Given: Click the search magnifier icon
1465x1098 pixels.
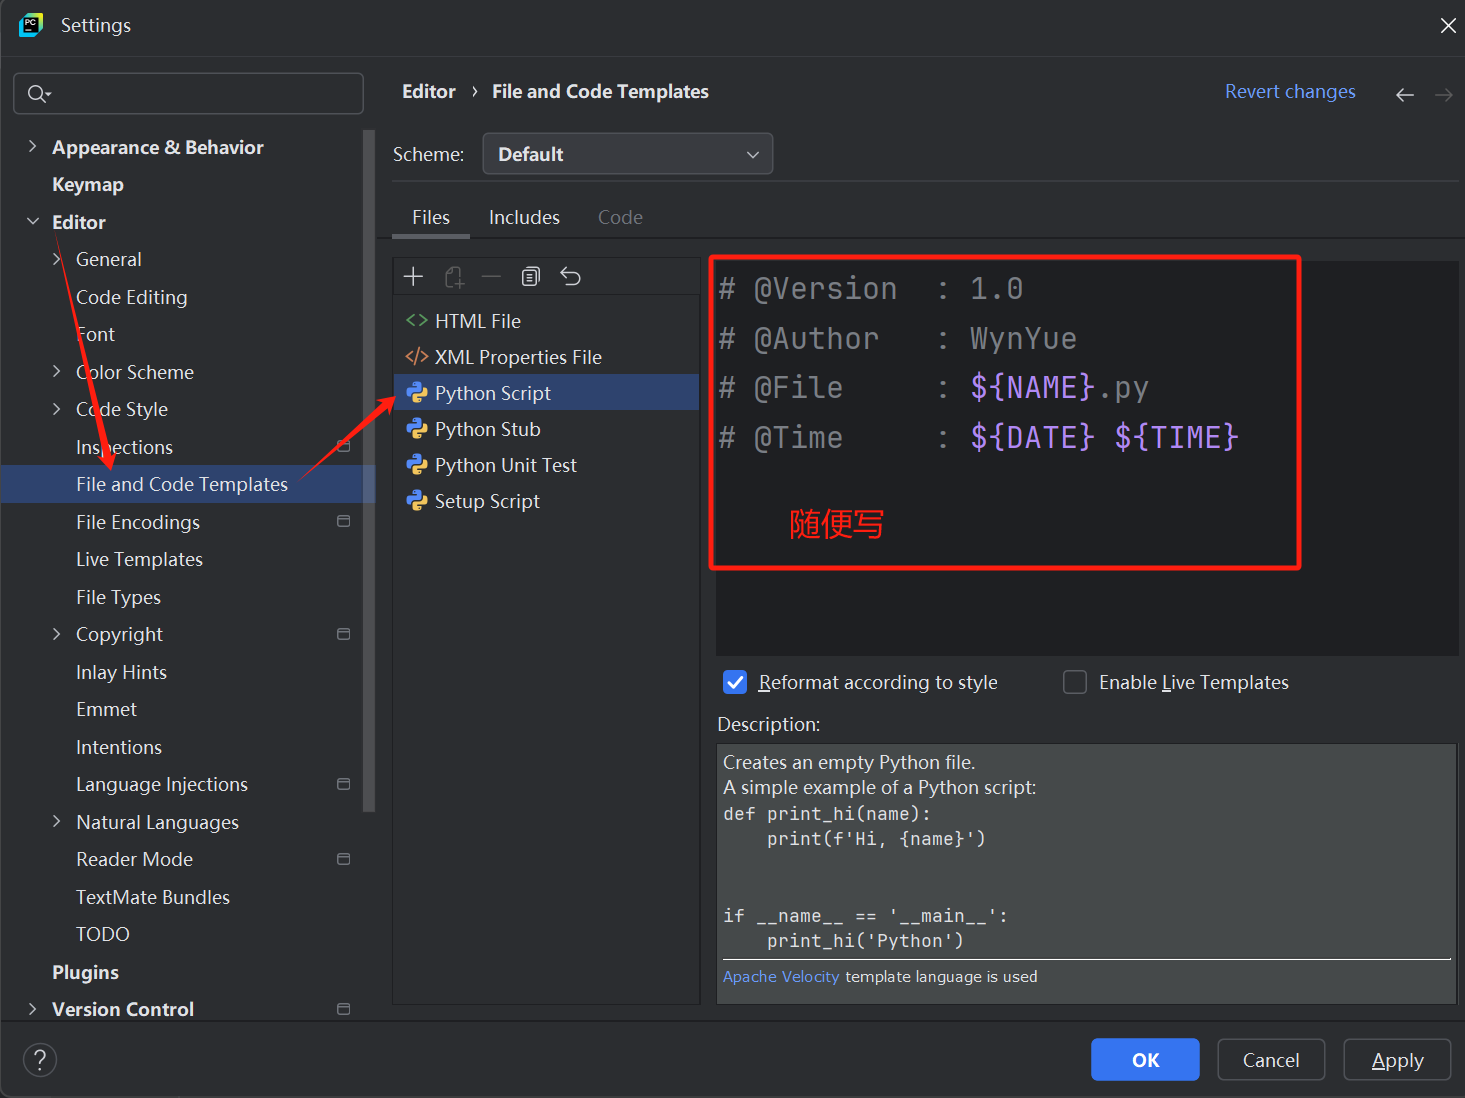Looking at the screenshot, I should 39,94.
